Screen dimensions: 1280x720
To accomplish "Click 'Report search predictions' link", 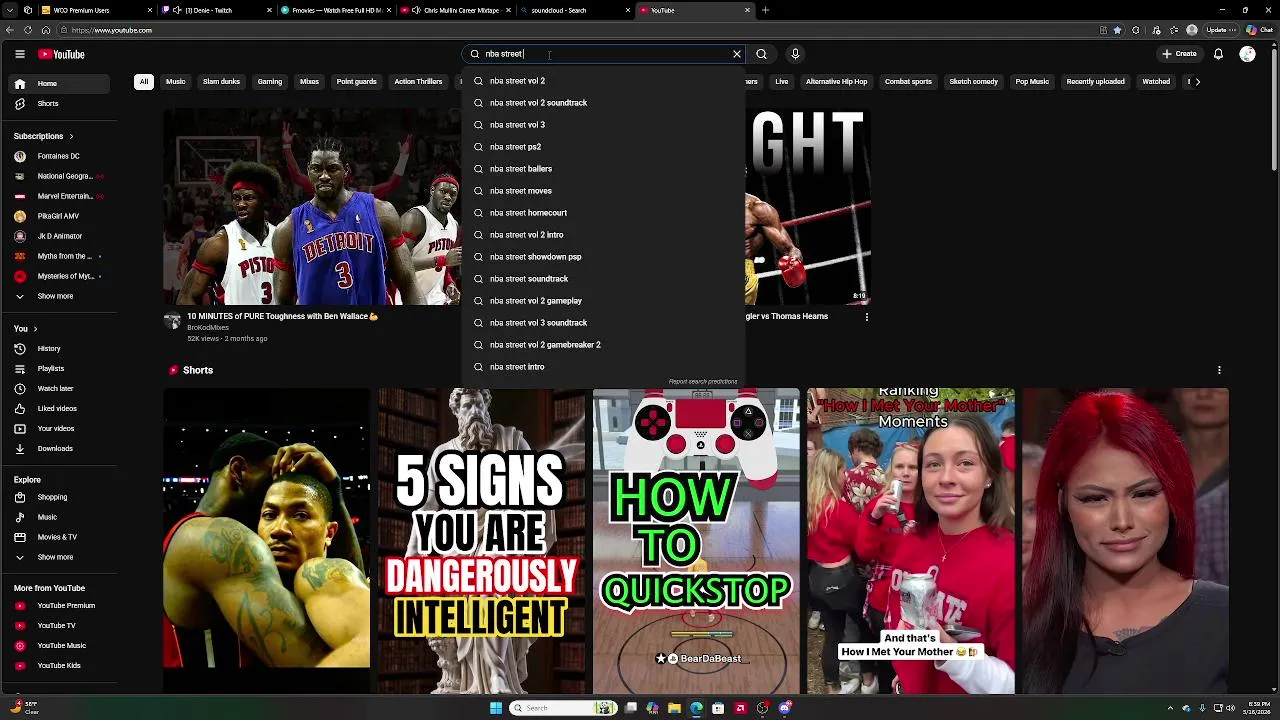I will [x=703, y=382].
